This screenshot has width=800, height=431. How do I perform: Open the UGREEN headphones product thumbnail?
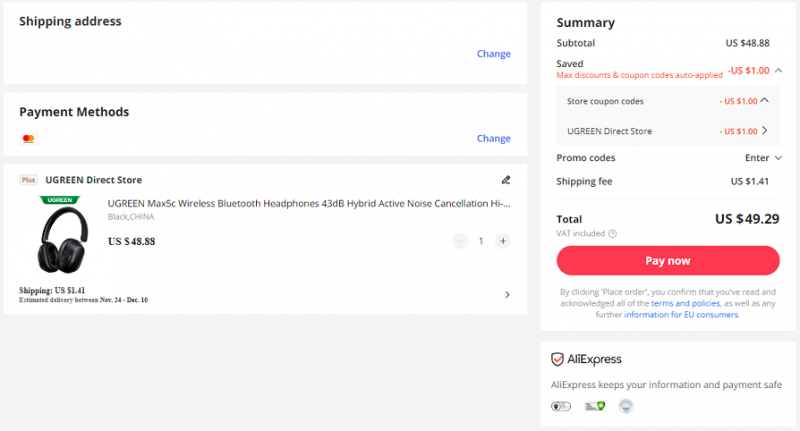[x=62, y=235]
